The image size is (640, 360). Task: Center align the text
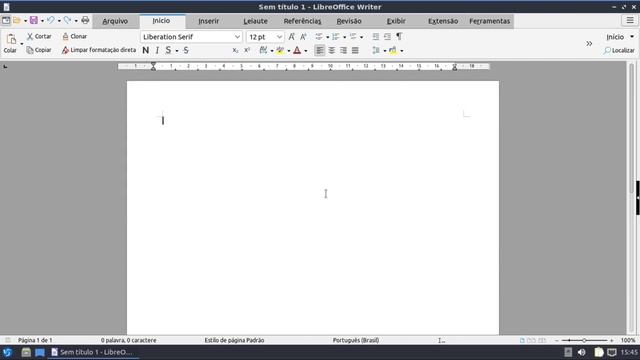331,50
